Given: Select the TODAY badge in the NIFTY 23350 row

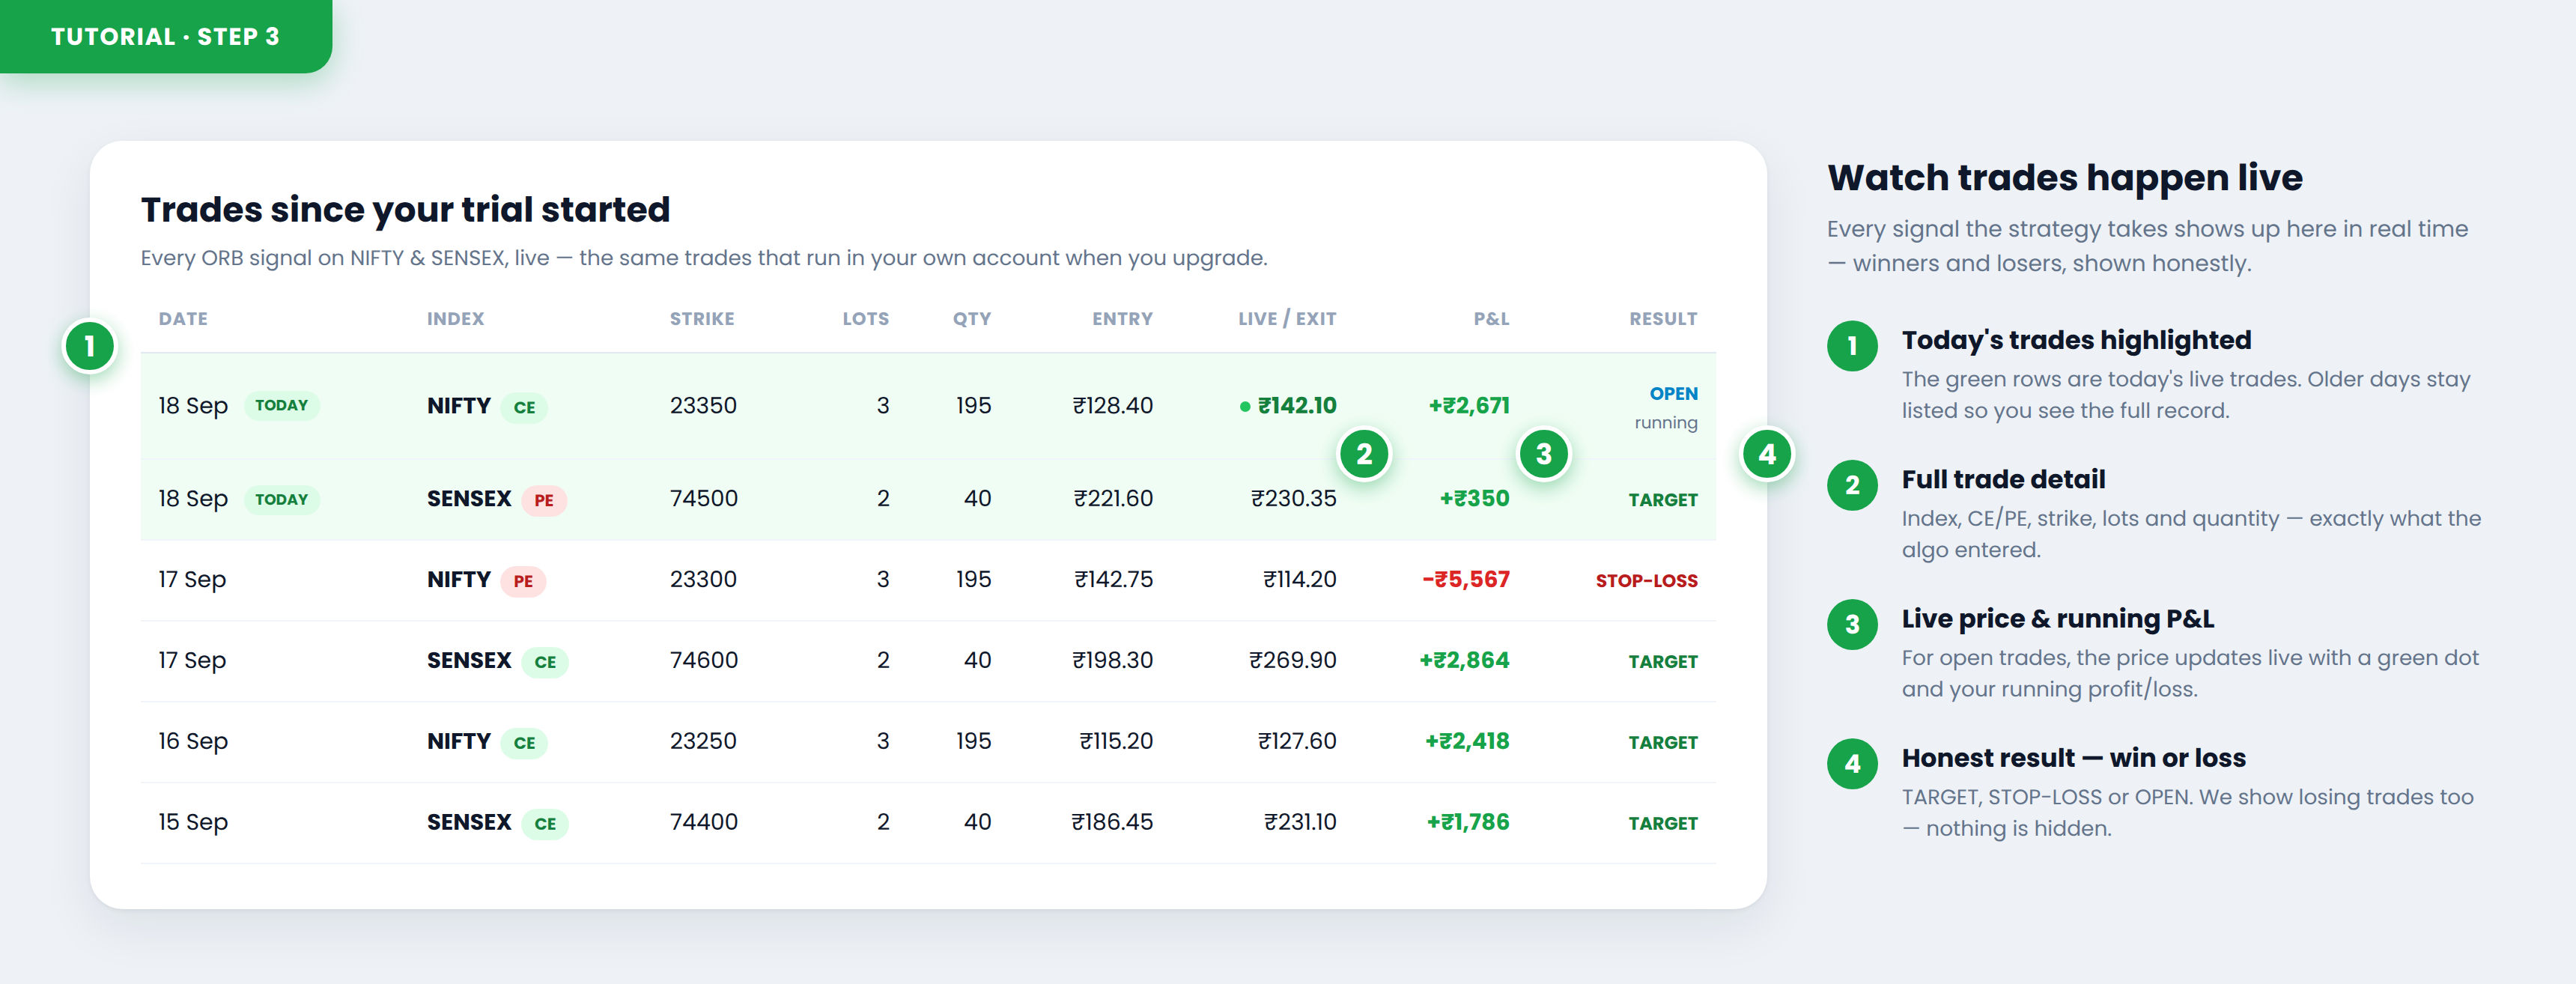Looking at the screenshot, I should click(x=281, y=405).
